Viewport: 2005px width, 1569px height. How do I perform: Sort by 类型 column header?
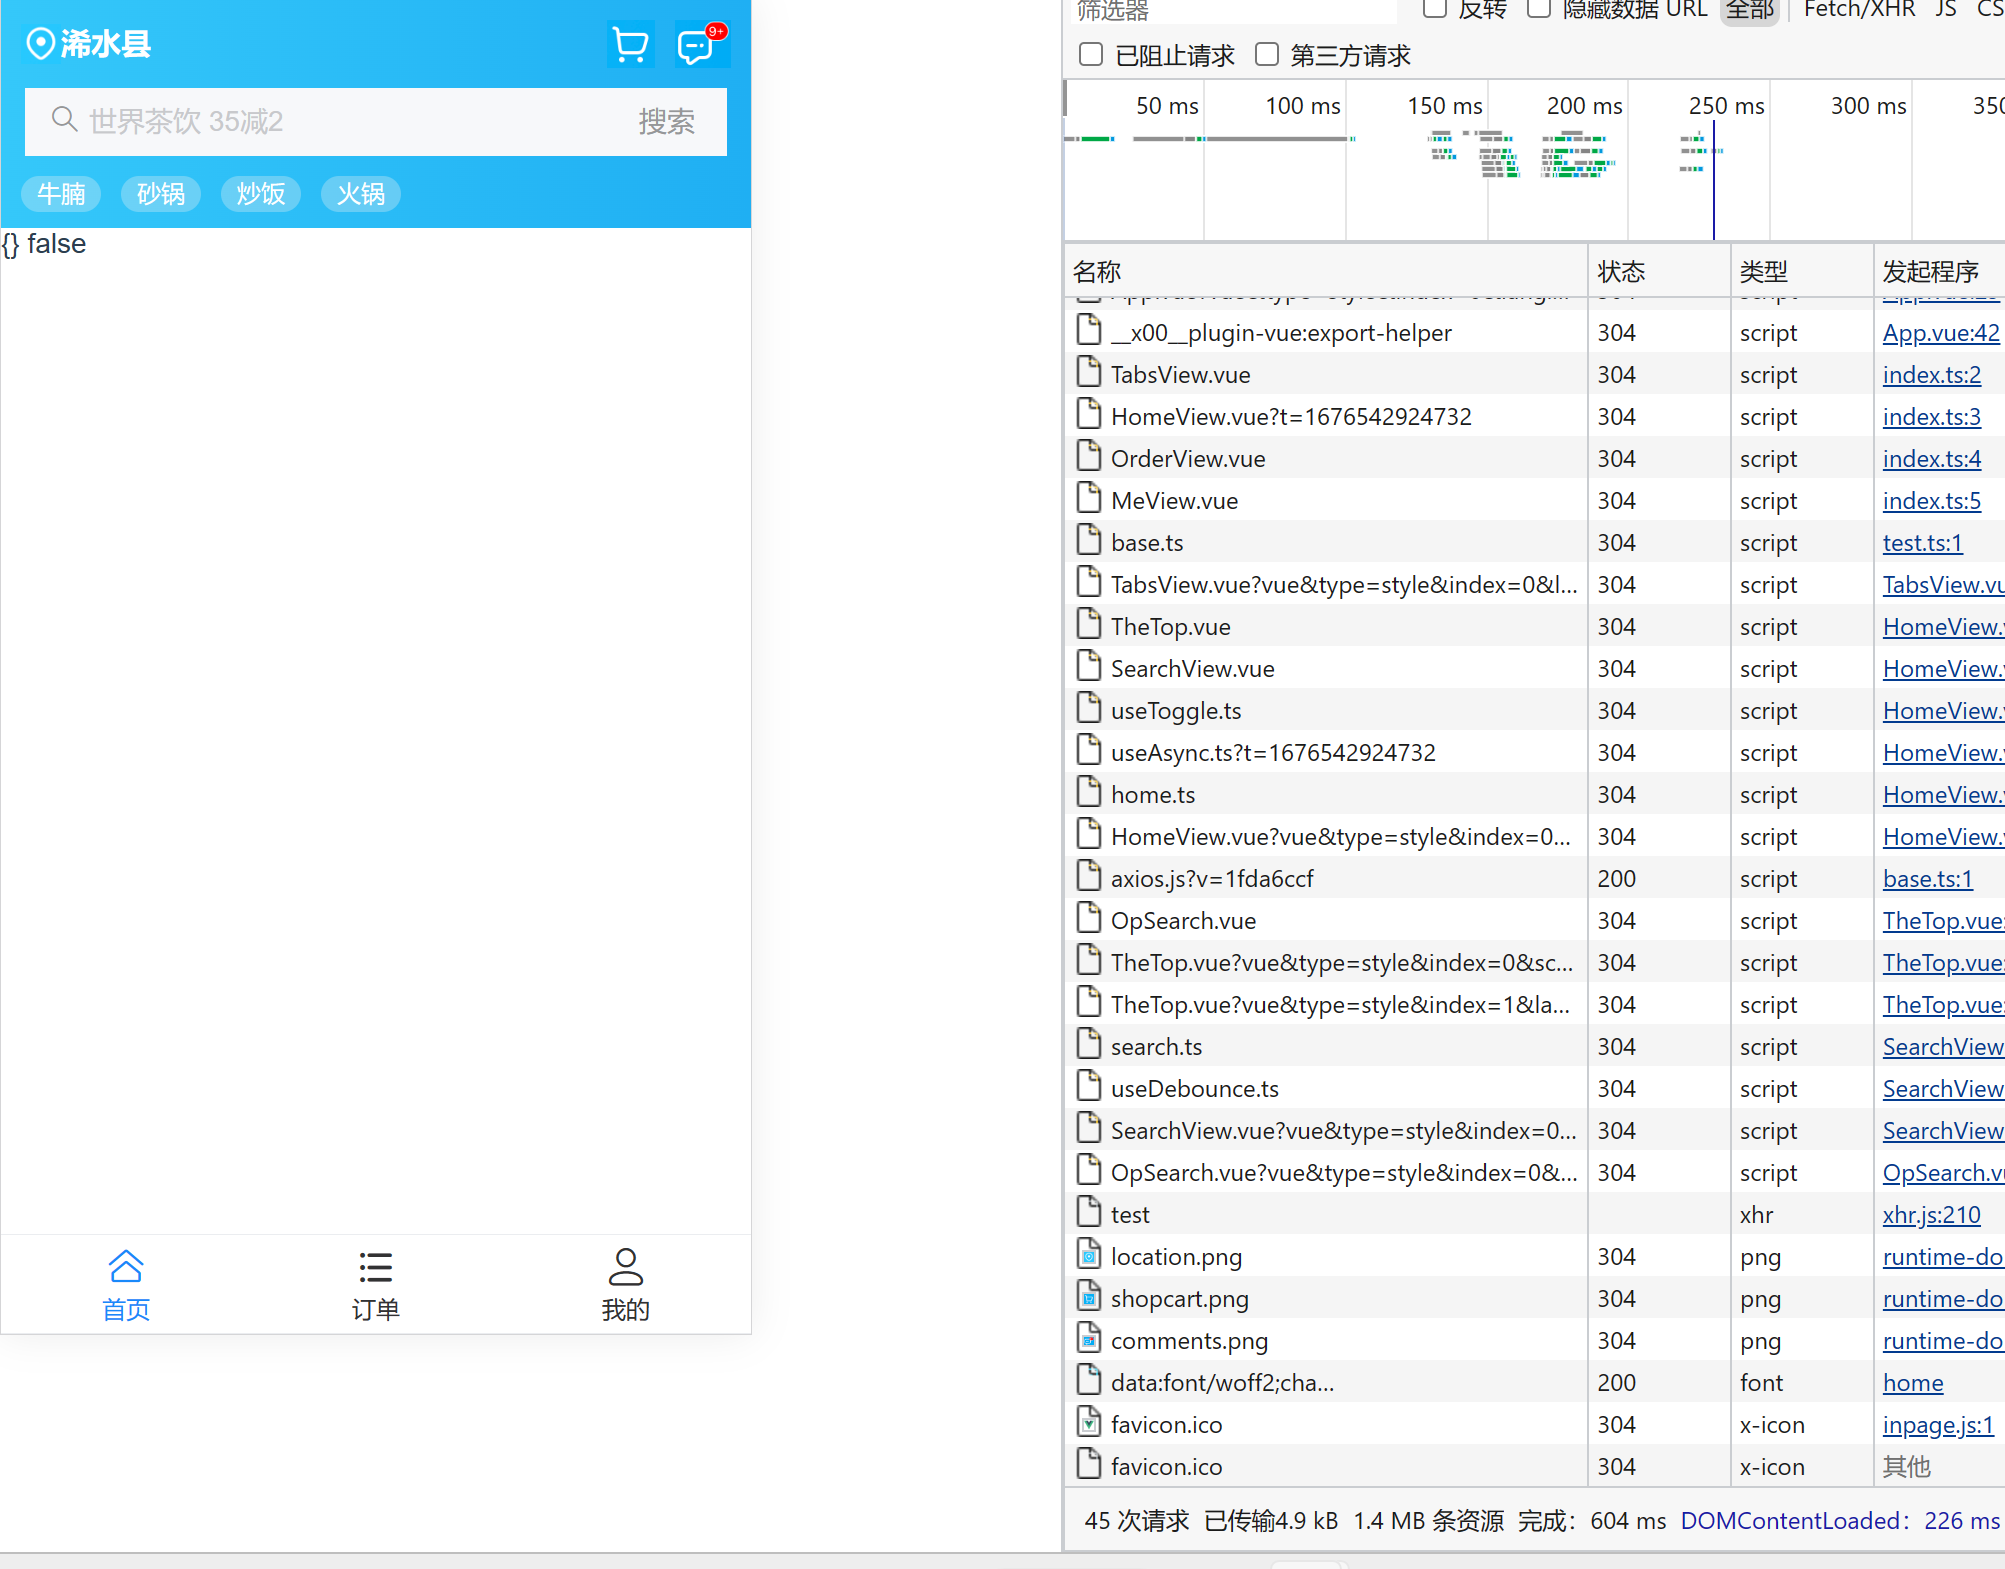coord(1801,271)
